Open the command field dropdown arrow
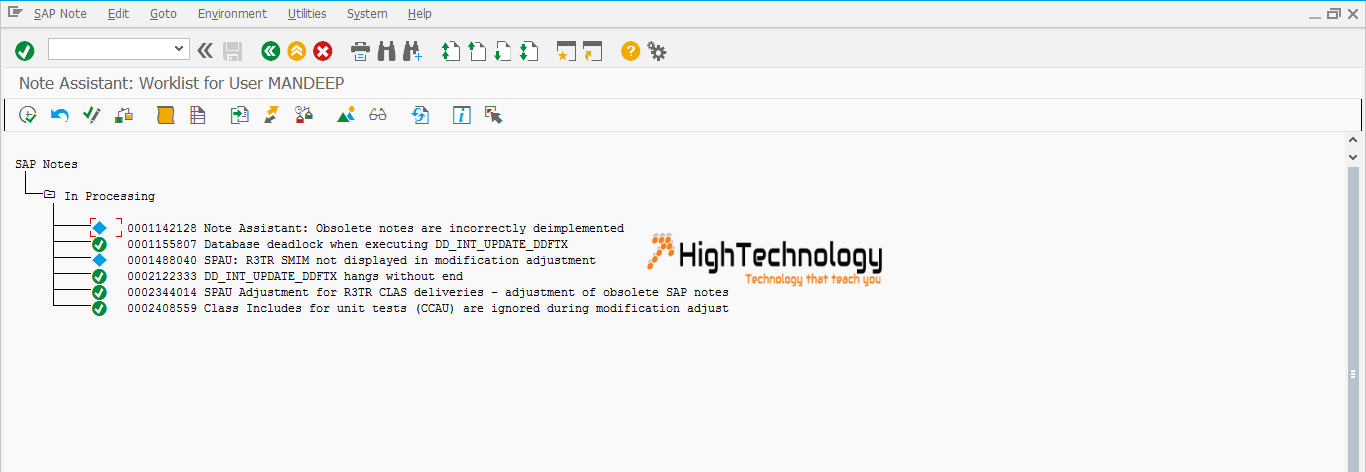 click(180, 49)
